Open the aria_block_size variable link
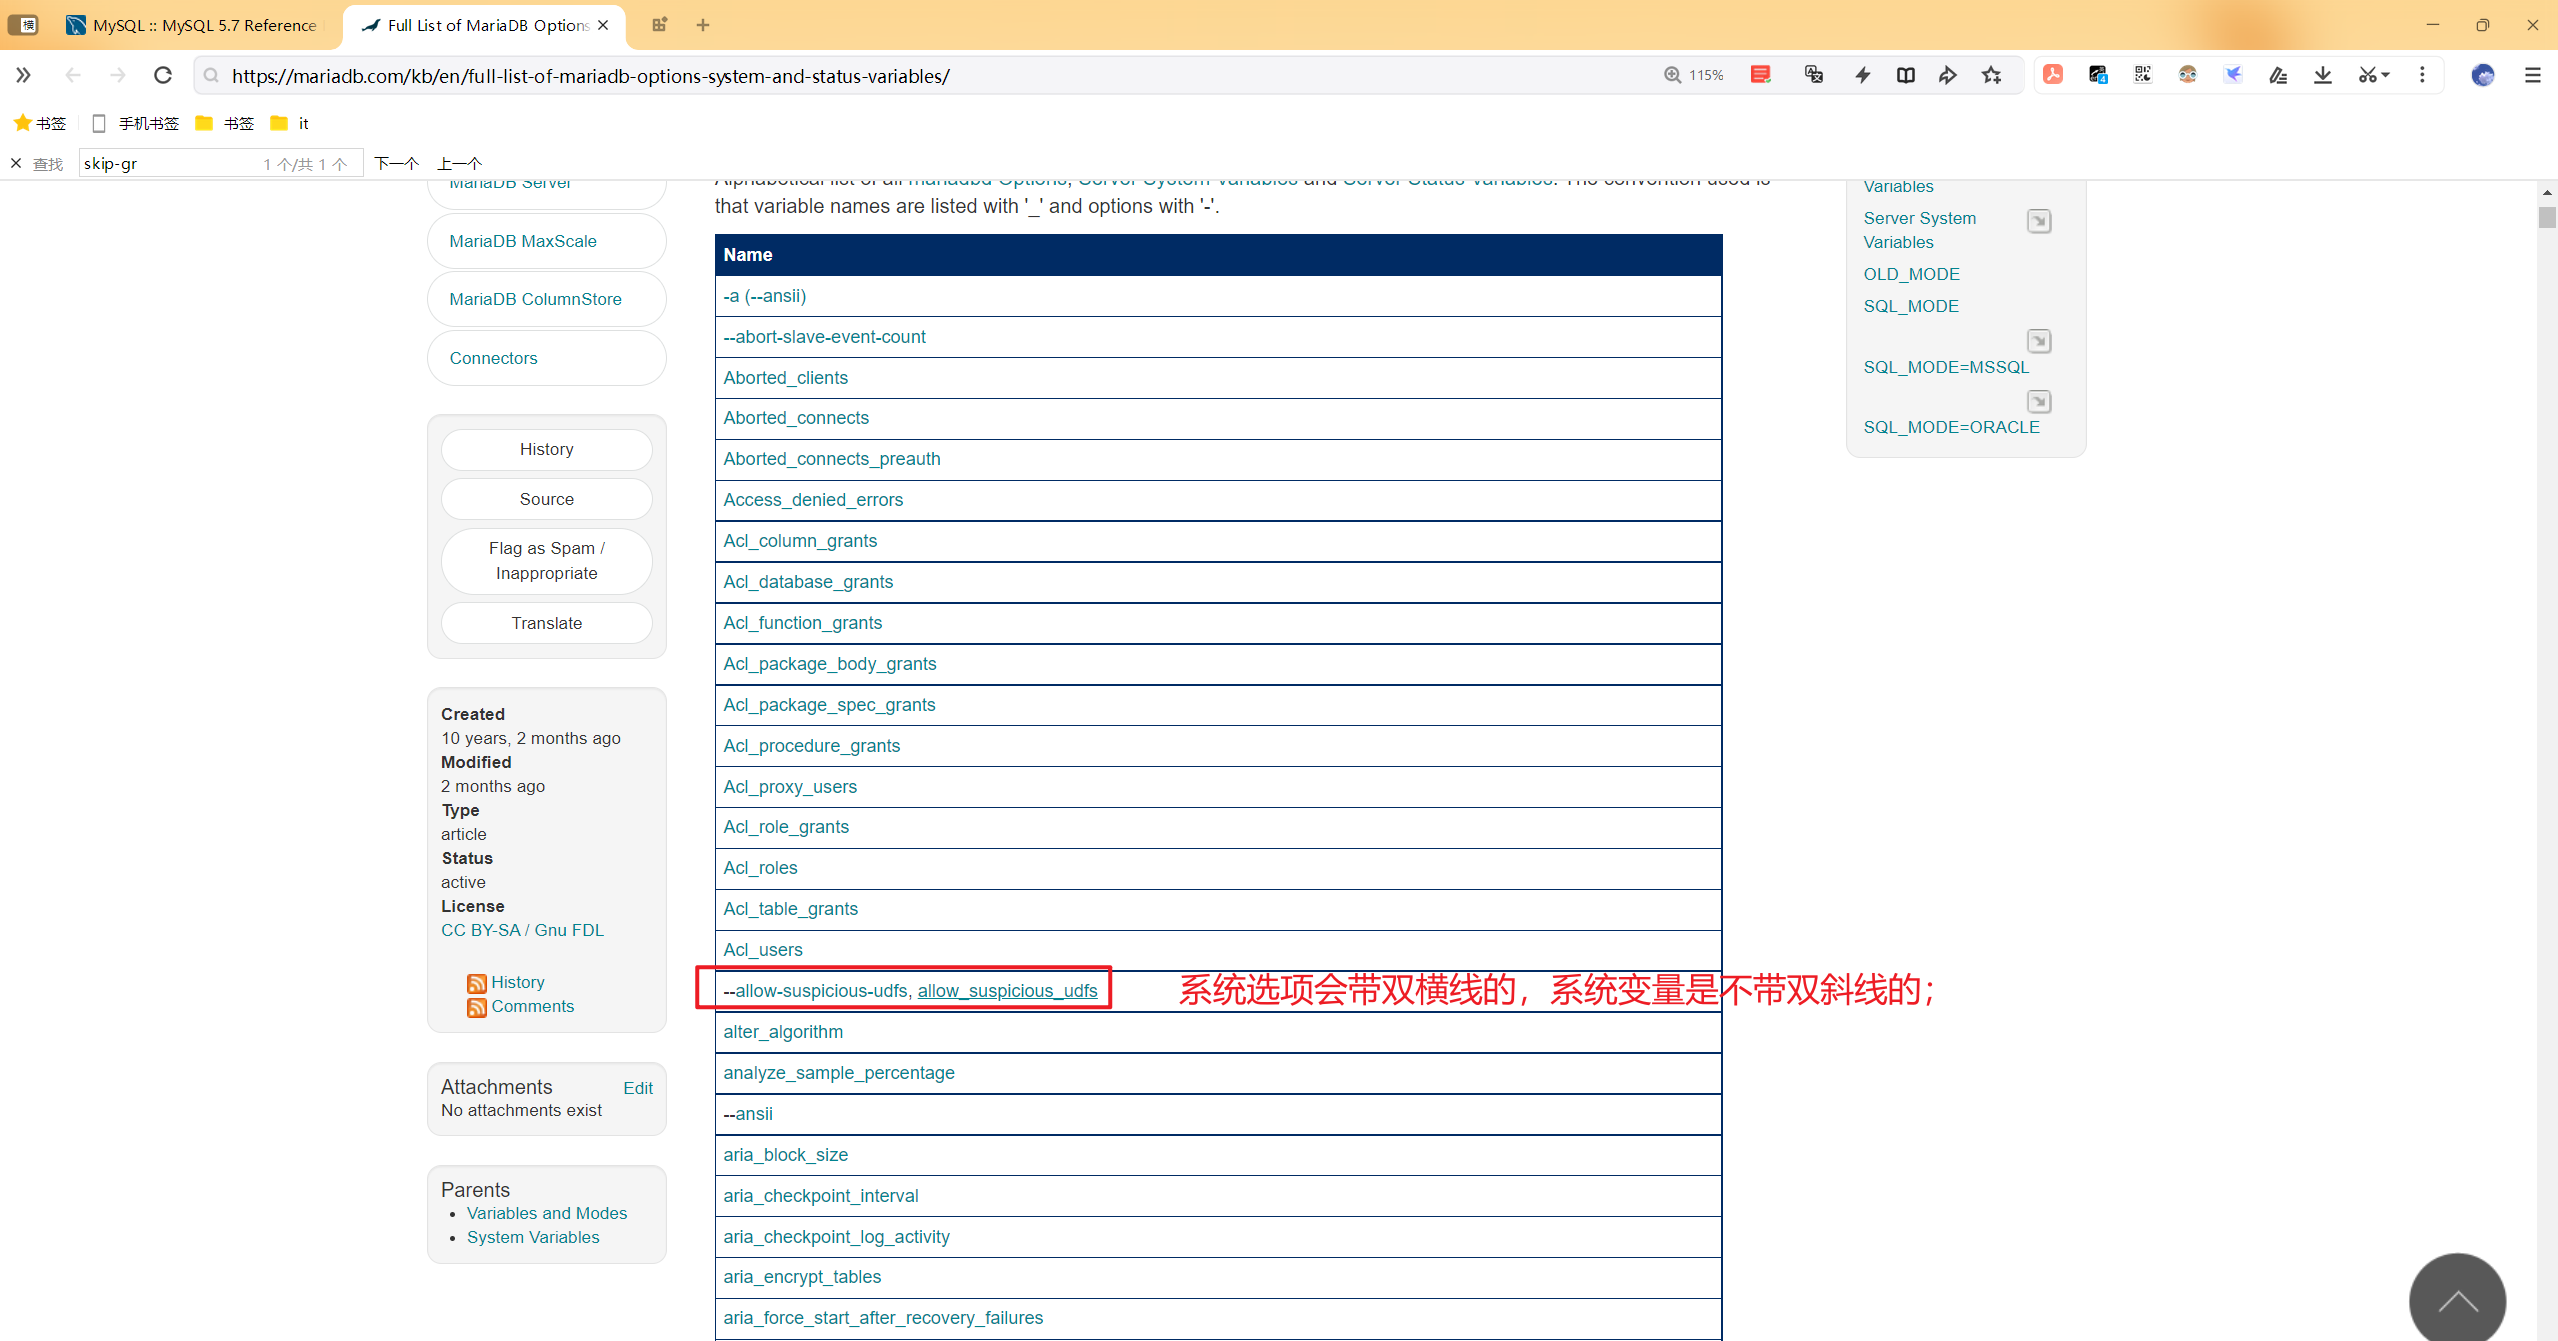The image size is (2558, 1341). [785, 1155]
